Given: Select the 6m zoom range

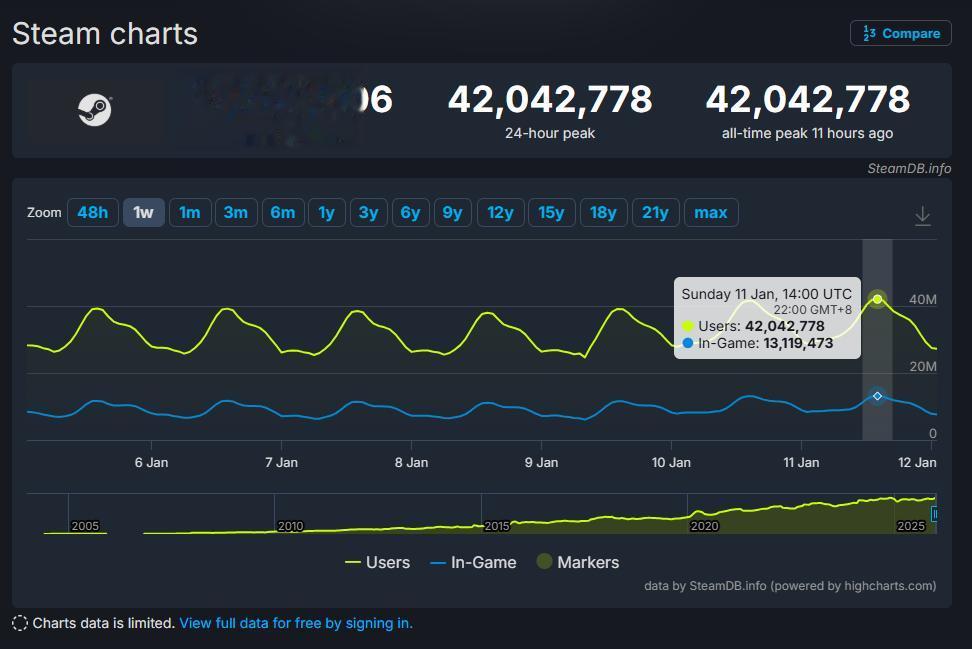Looking at the screenshot, I should 283,213.
